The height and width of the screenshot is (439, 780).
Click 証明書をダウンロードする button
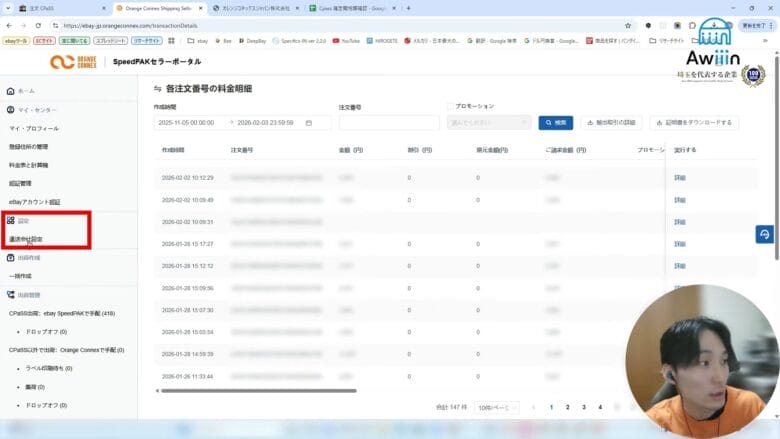coord(694,123)
